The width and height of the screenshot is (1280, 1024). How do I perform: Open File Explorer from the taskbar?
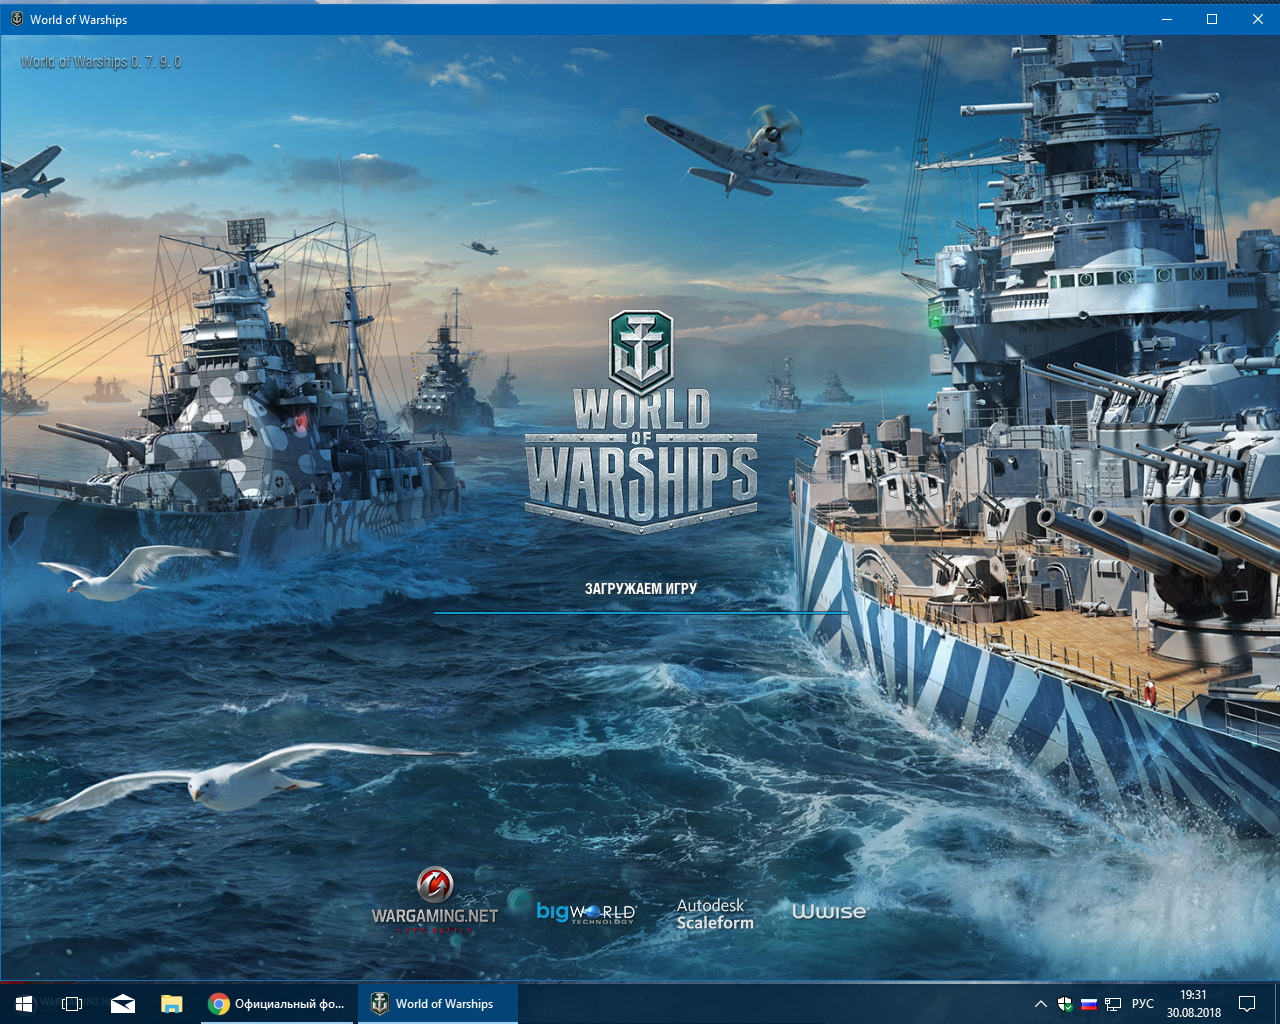(172, 1003)
